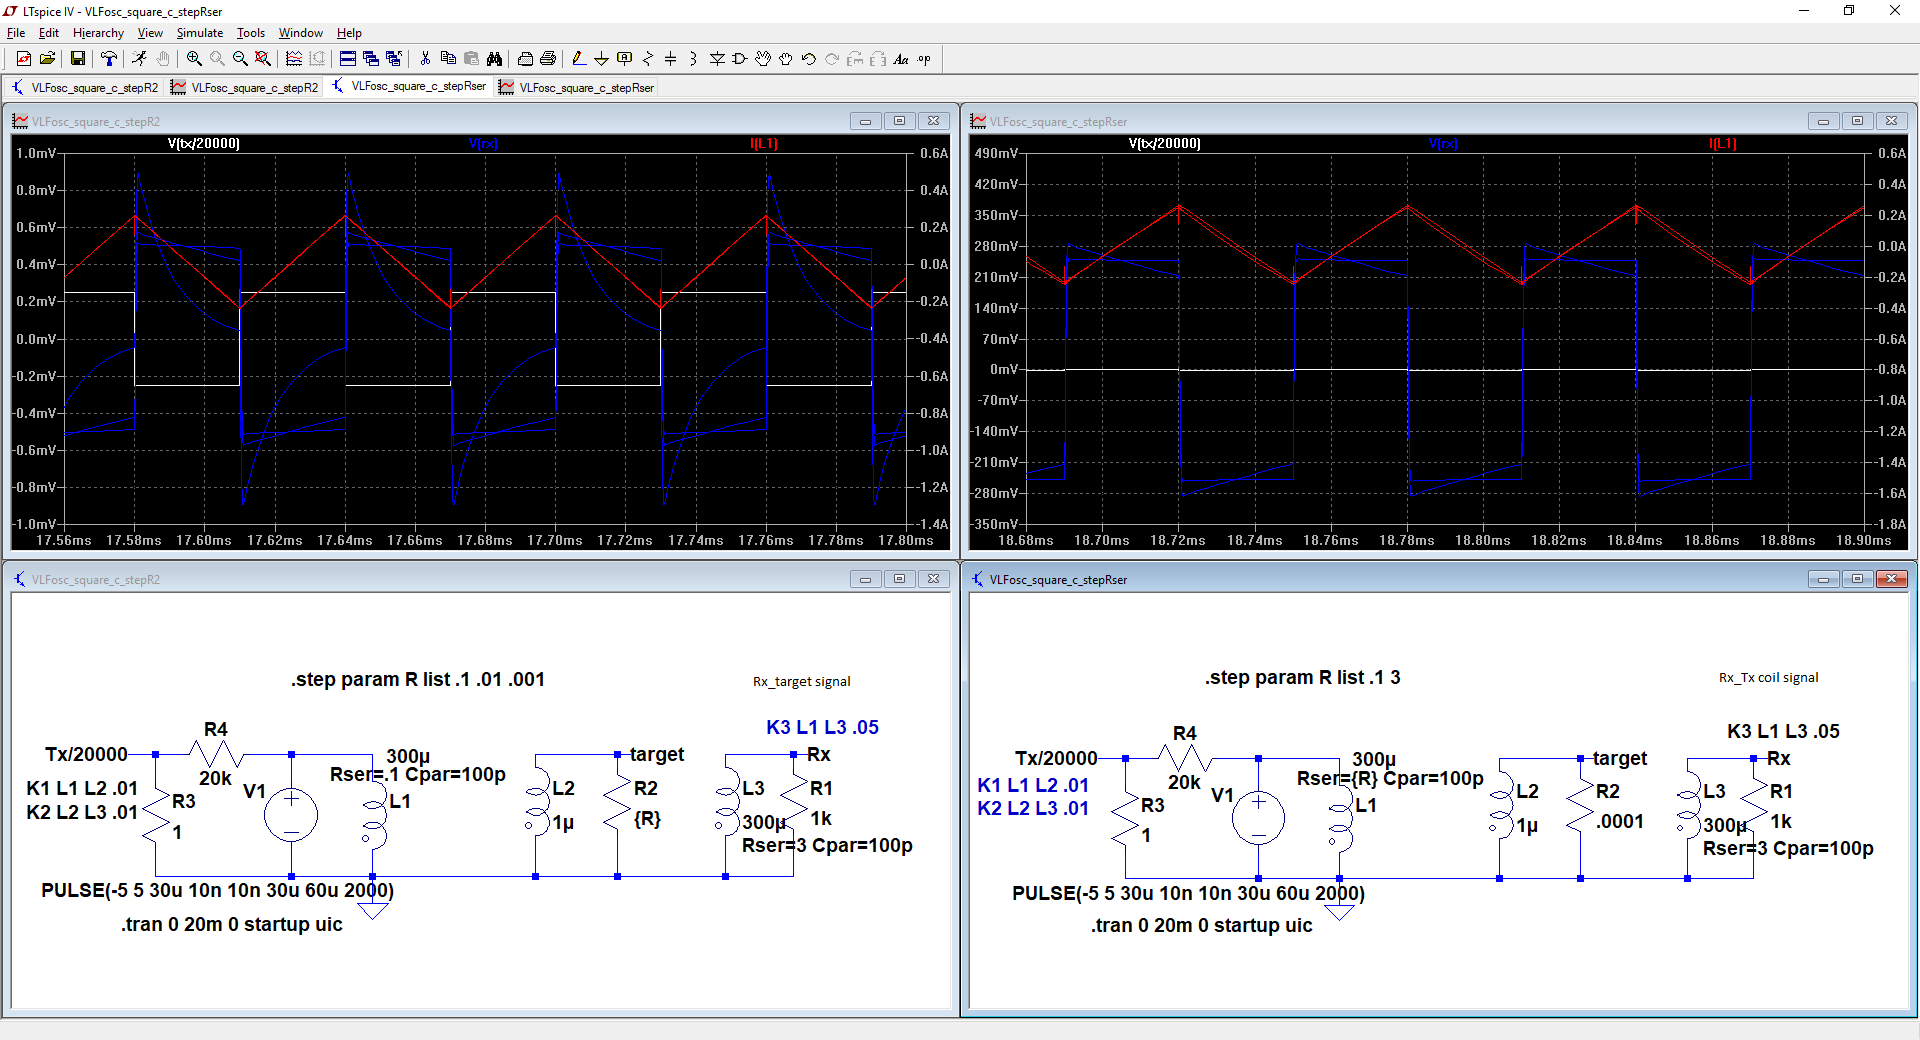Click the red I(L1) trace label in left plot
Screen dimensions: 1920x1040
(x=764, y=144)
